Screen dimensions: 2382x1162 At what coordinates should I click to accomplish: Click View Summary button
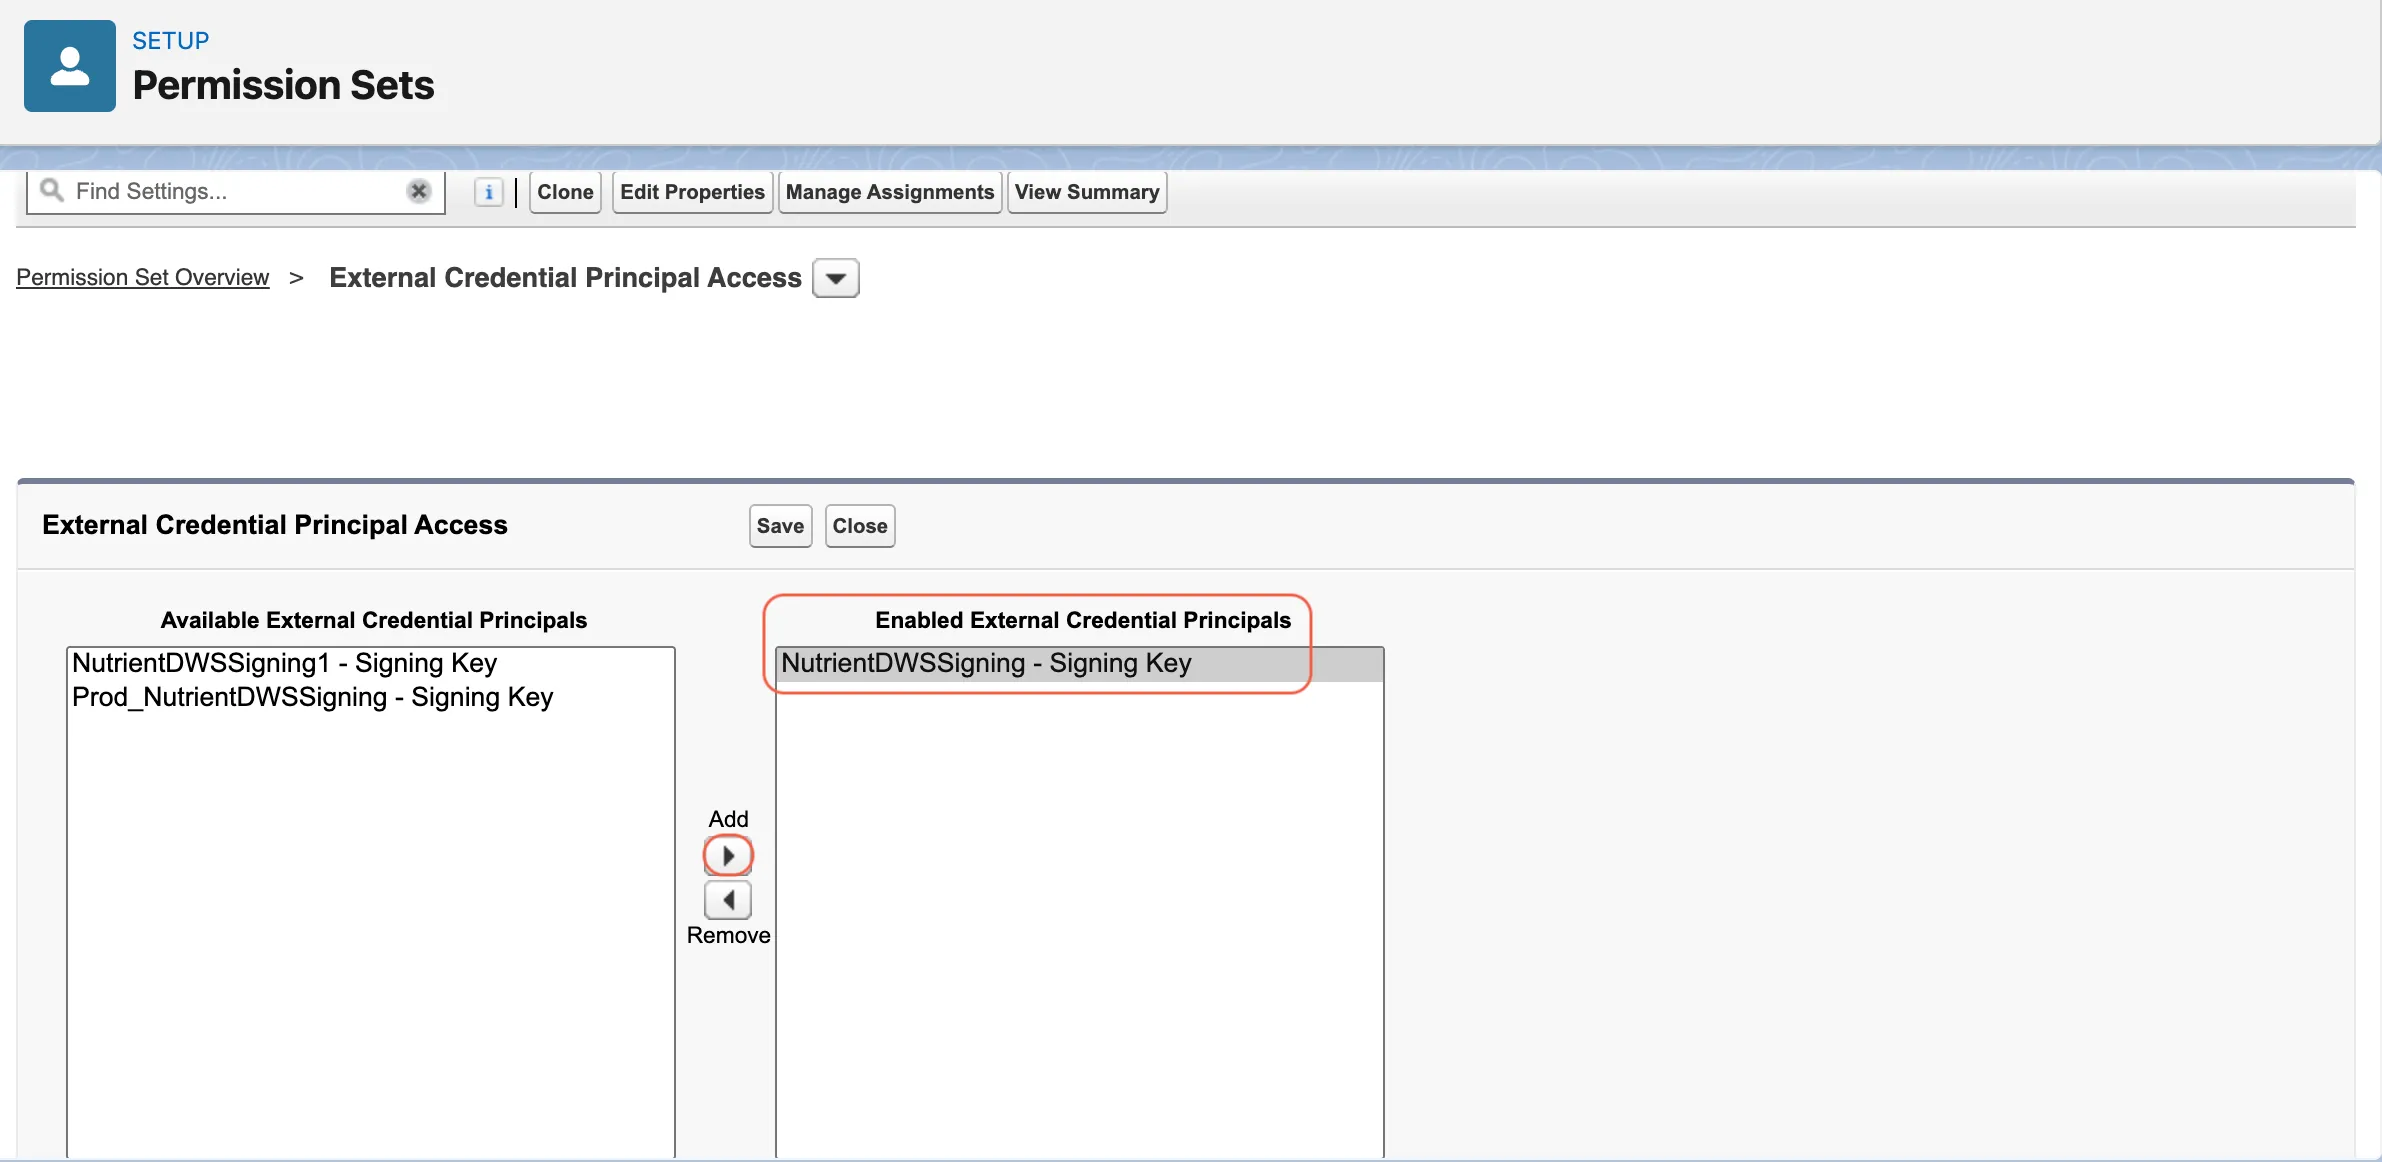click(x=1087, y=192)
